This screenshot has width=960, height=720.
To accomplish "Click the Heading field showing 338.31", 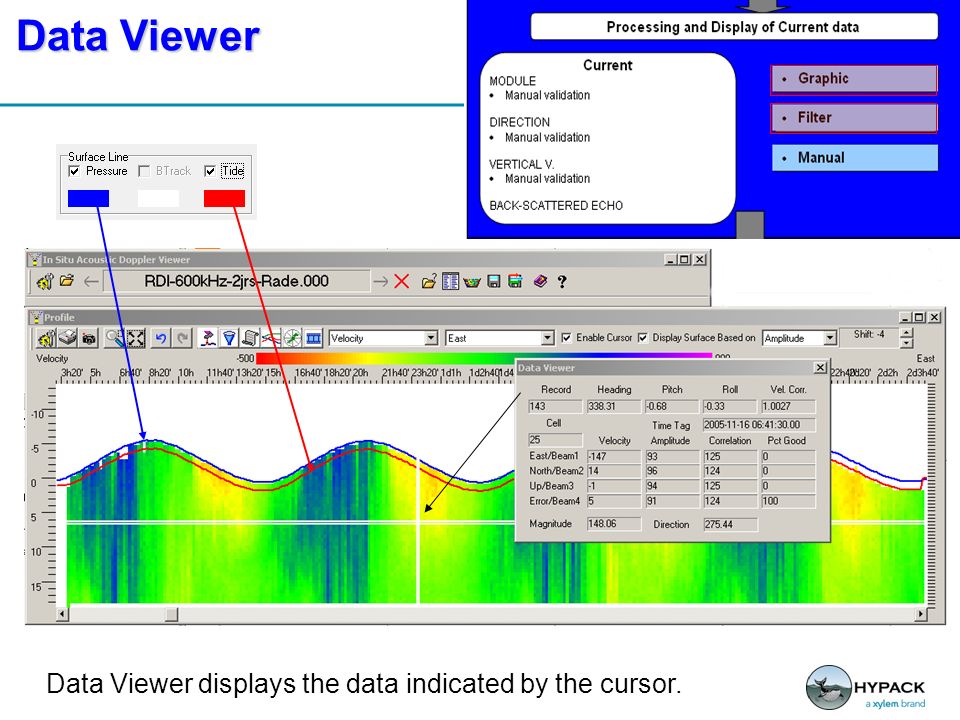I will pos(613,406).
